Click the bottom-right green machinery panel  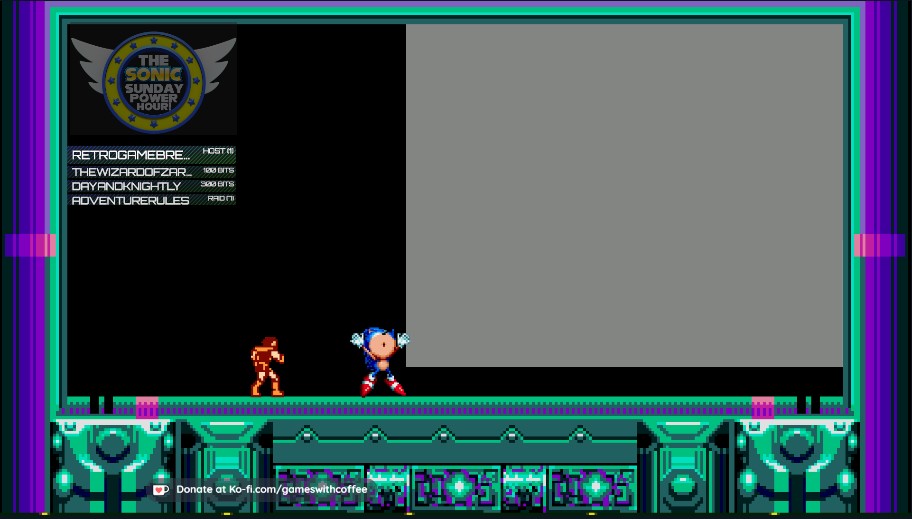coord(797,466)
